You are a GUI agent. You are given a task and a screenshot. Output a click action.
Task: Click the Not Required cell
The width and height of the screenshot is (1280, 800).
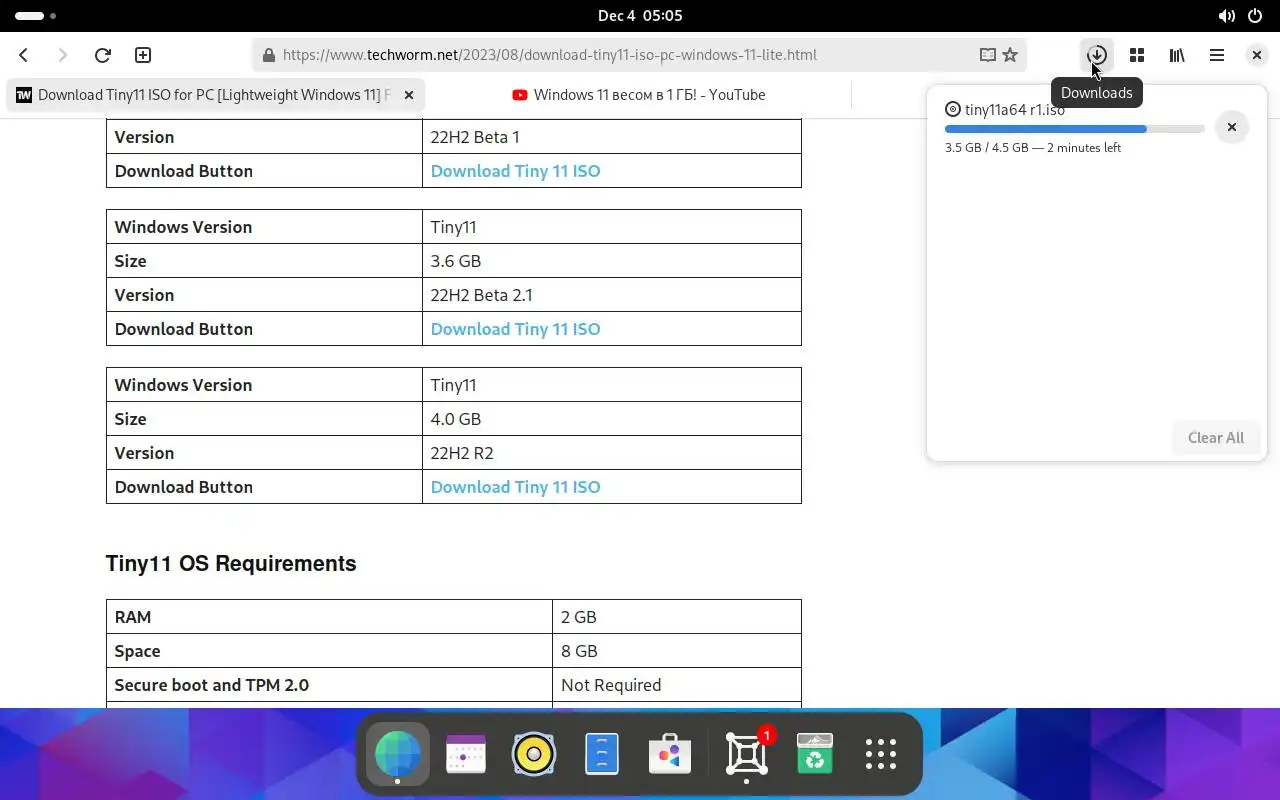tap(677, 685)
